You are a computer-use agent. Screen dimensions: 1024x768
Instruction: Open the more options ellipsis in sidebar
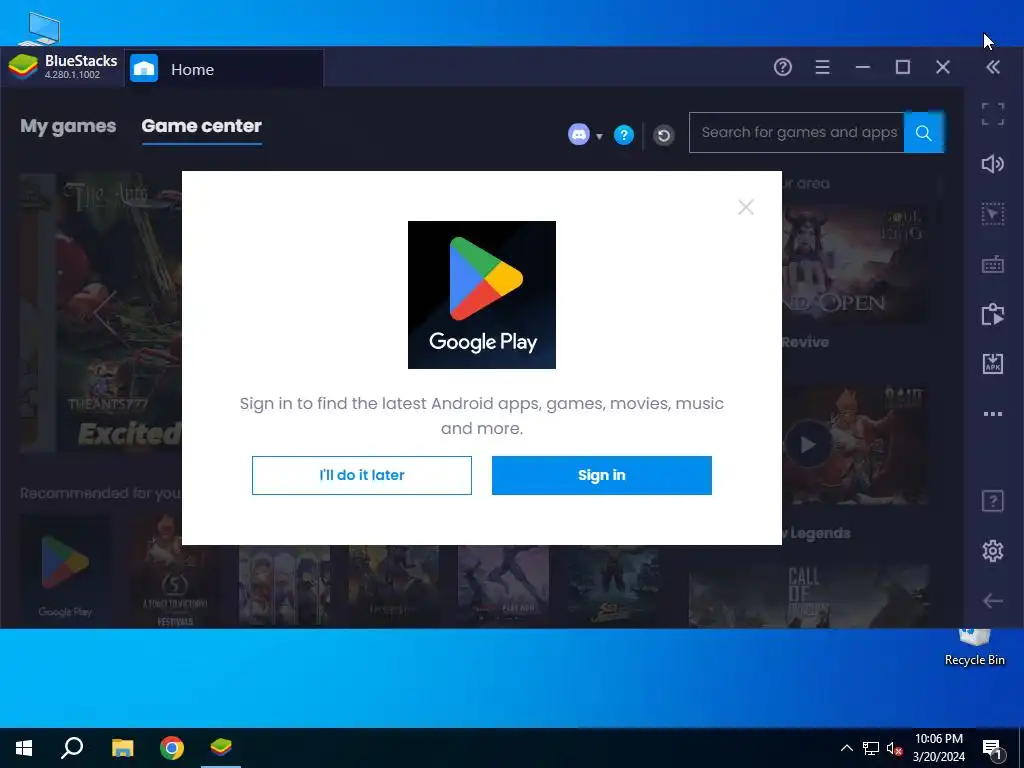(993, 414)
